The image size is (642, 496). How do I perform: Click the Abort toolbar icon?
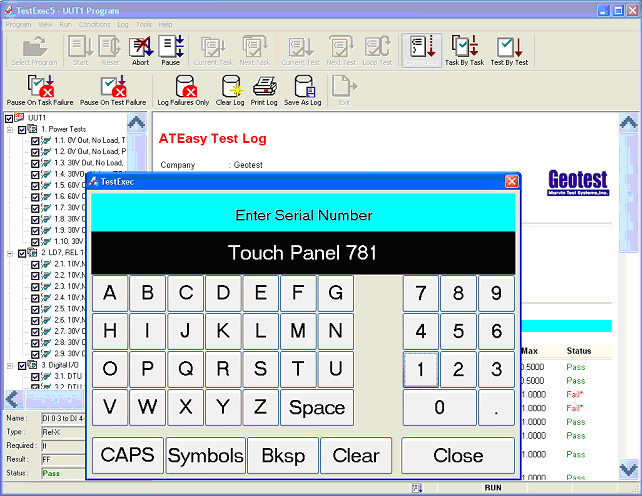(140, 49)
